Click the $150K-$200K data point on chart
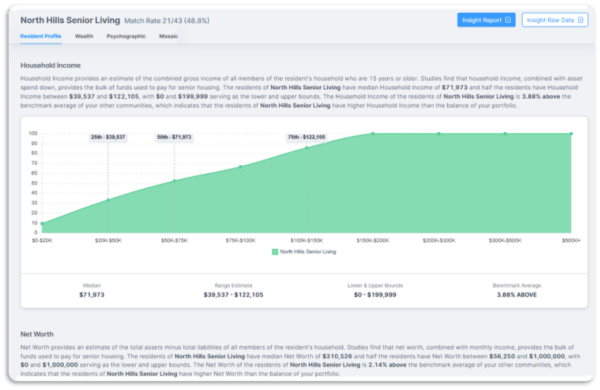The image size is (600, 390). point(373,134)
